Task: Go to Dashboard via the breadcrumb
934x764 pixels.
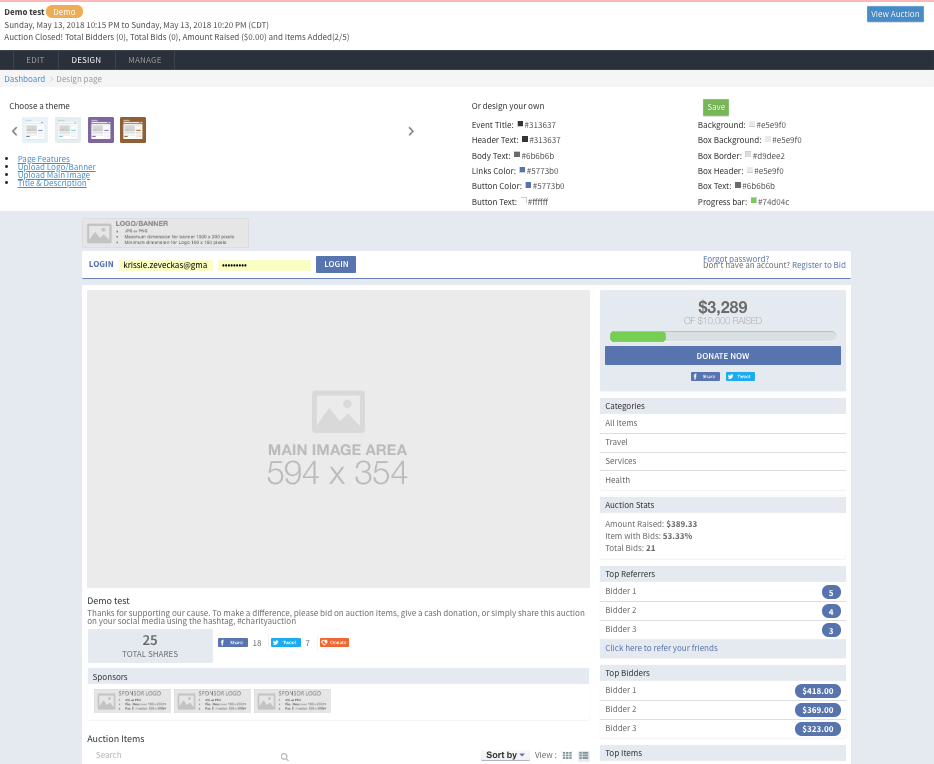Action: (25, 79)
